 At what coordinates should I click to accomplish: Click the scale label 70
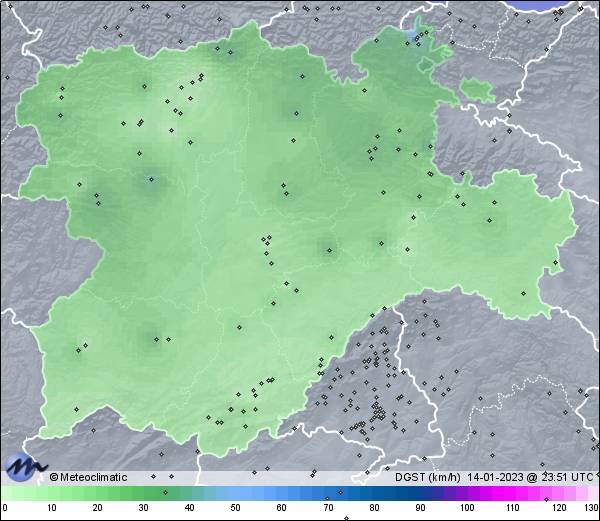328,508
